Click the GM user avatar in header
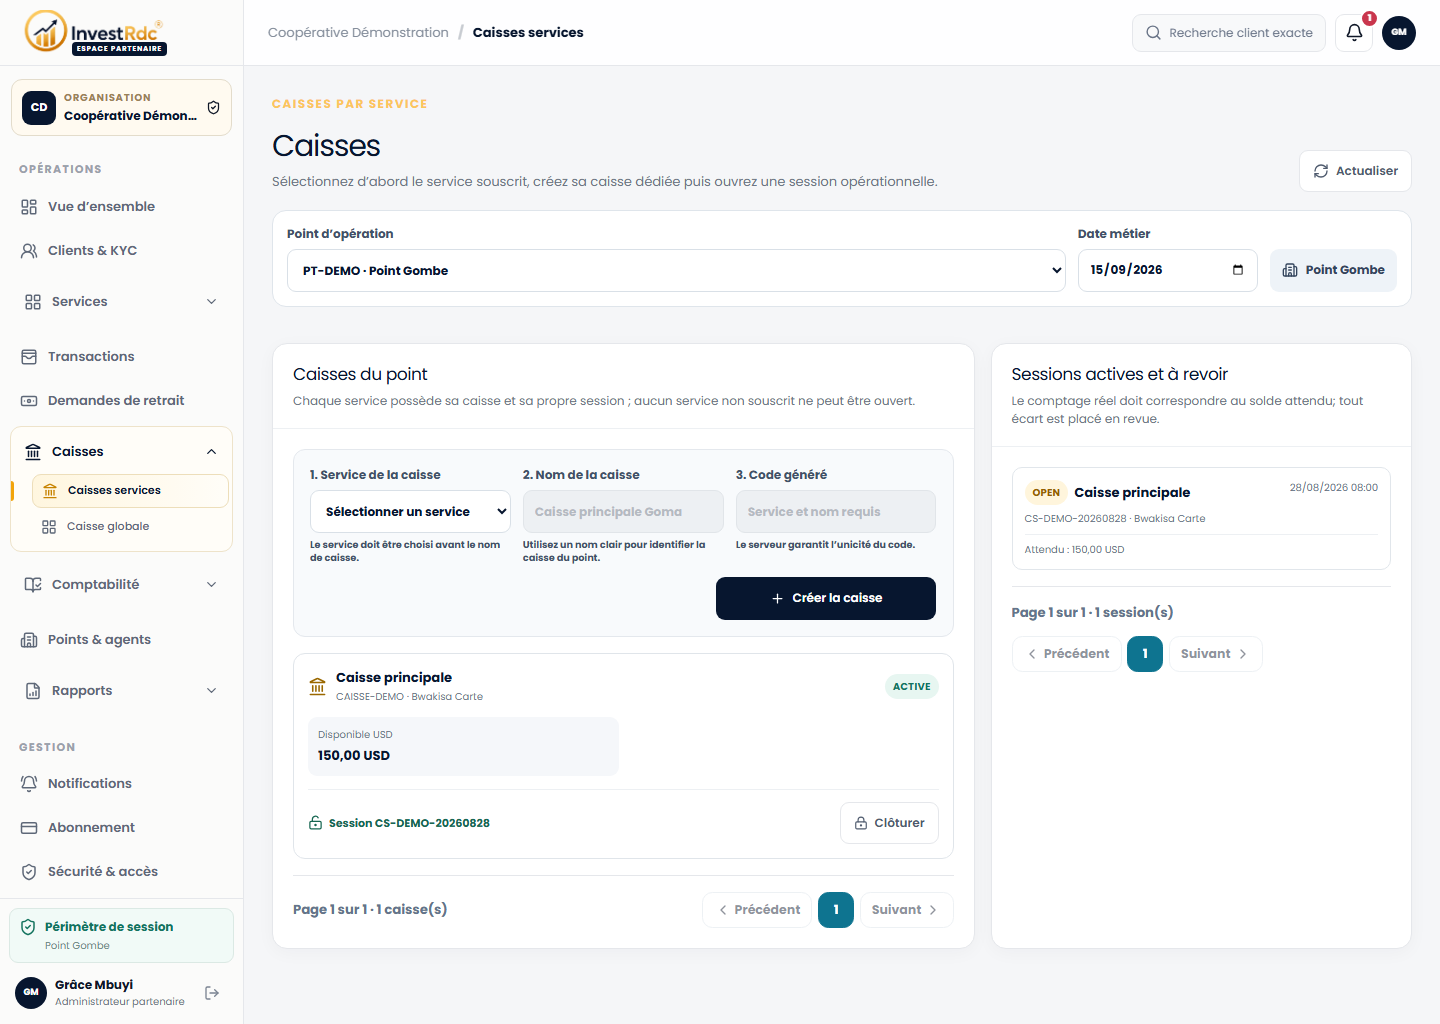The width and height of the screenshot is (1440, 1024). (1399, 33)
